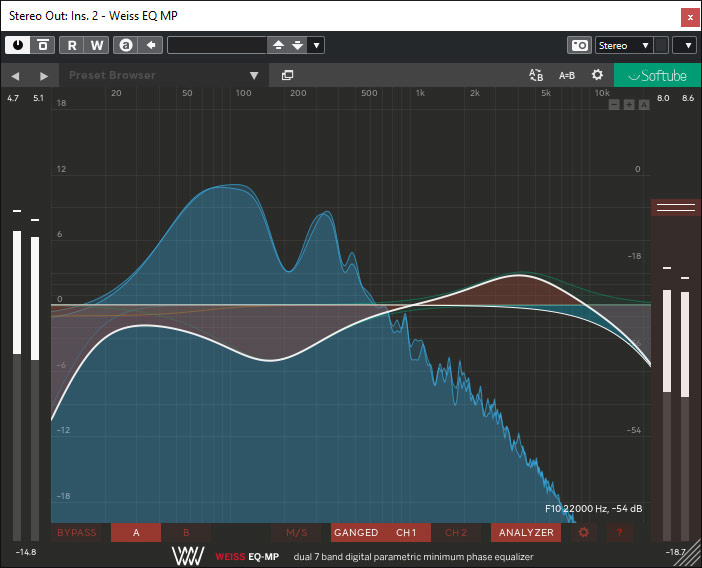Switch to the B setting slot
The width and height of the screenshot is (702, 568).
click(186, 532)
